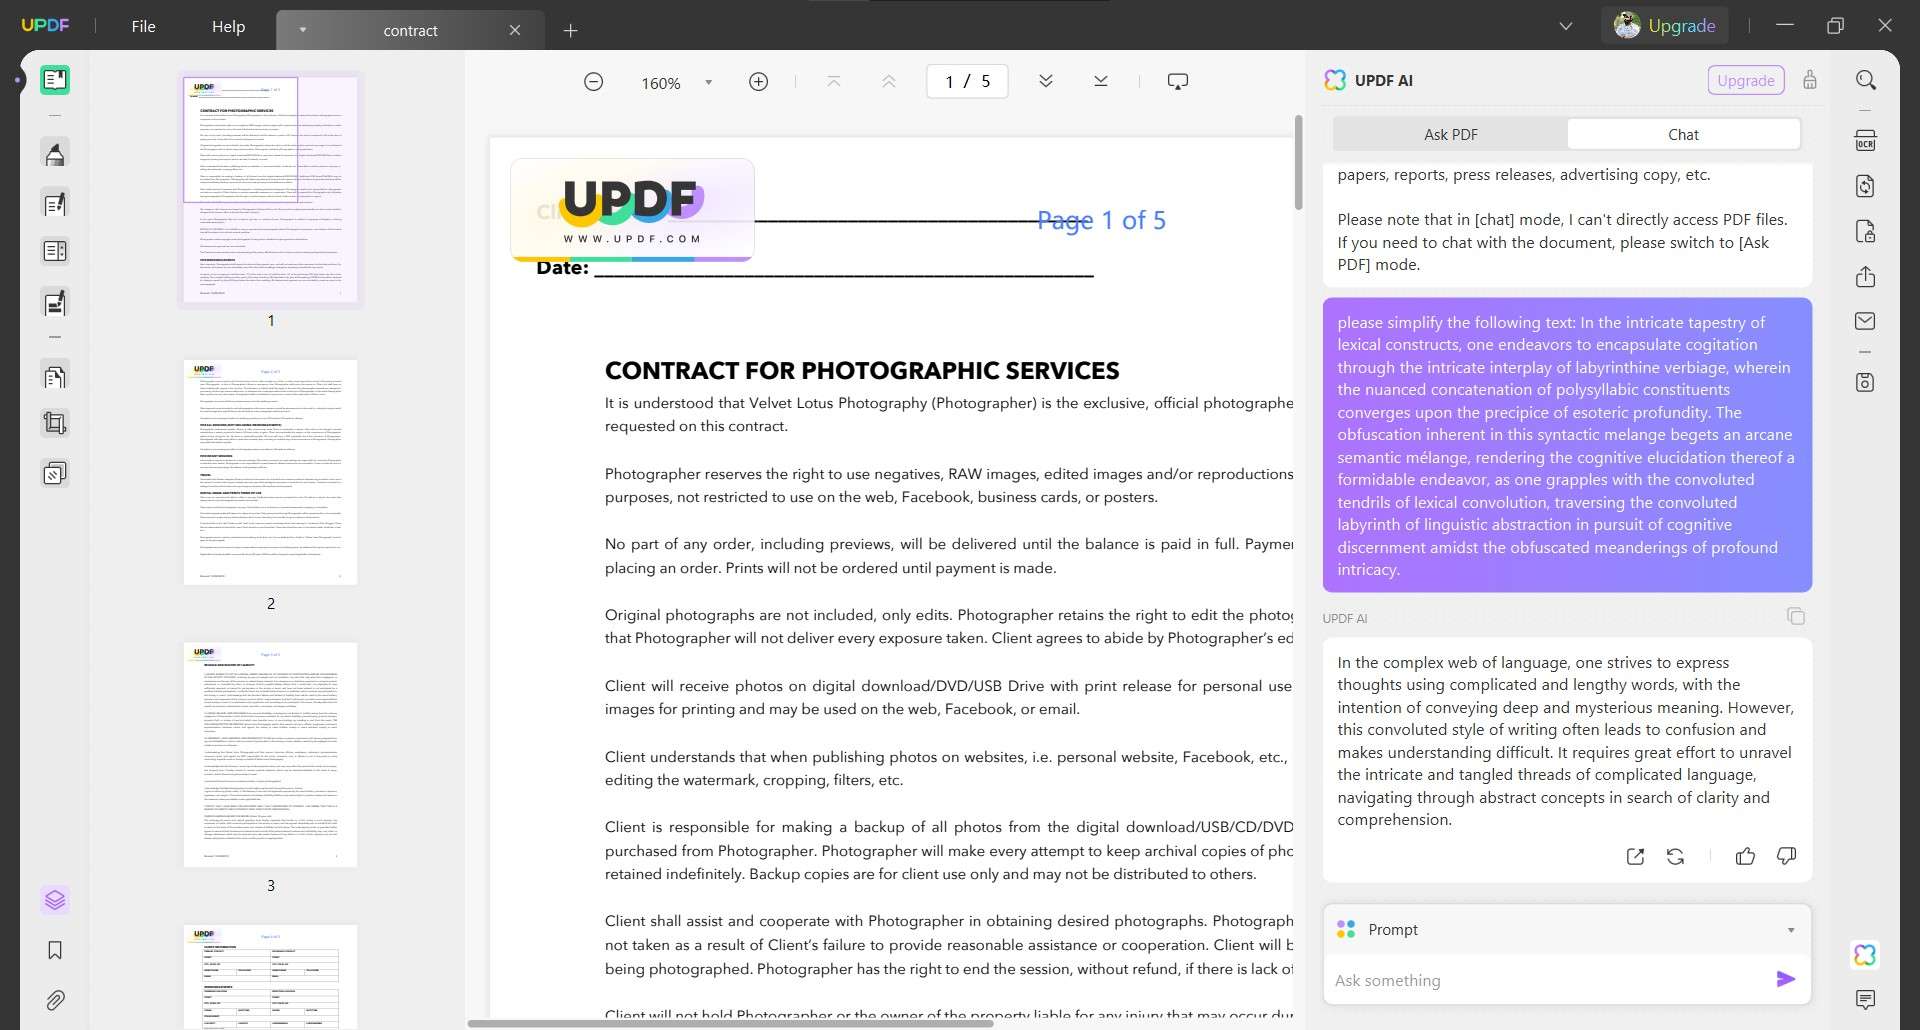Switch to the Ask PDF tab
The width and height of the screenshot is (1920, 1030).
pos(1451,133)
